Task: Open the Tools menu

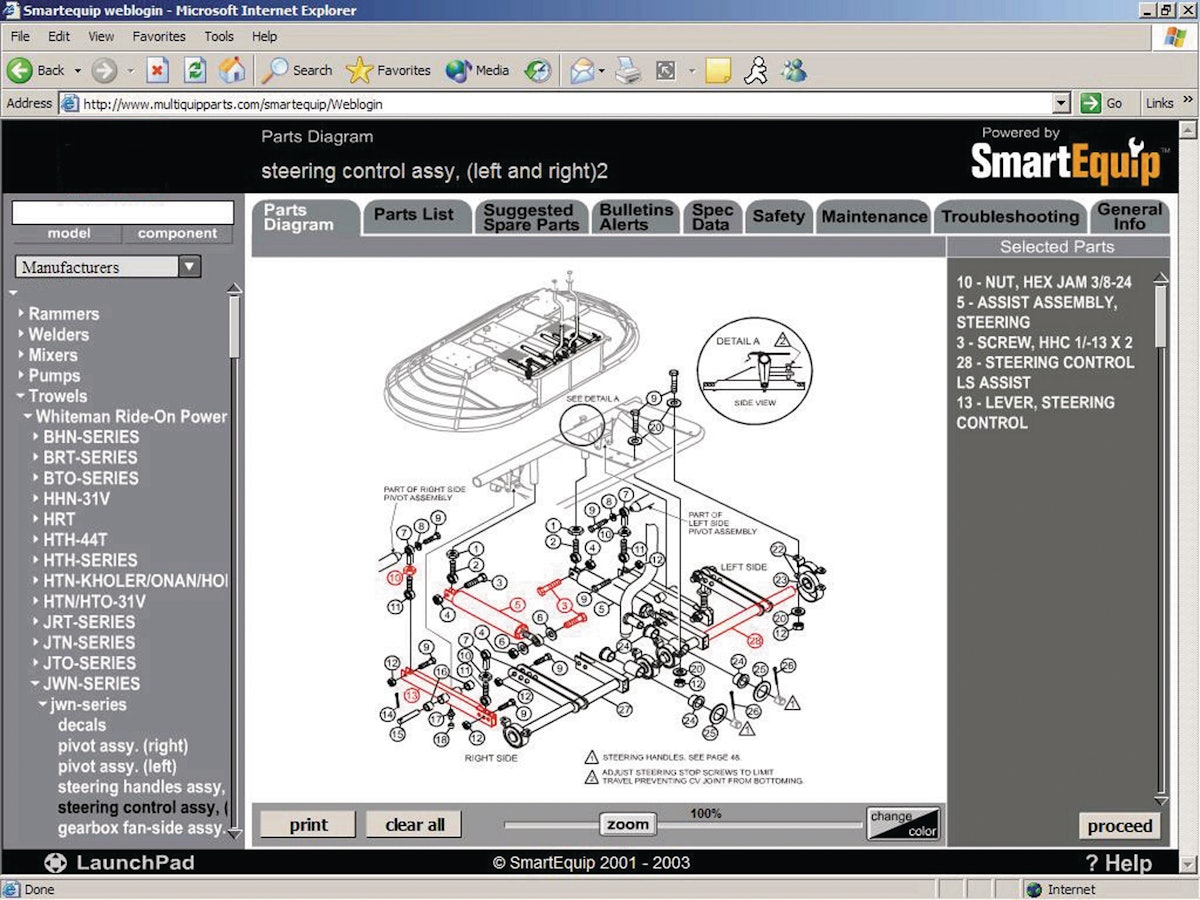Action: point(219,36)
